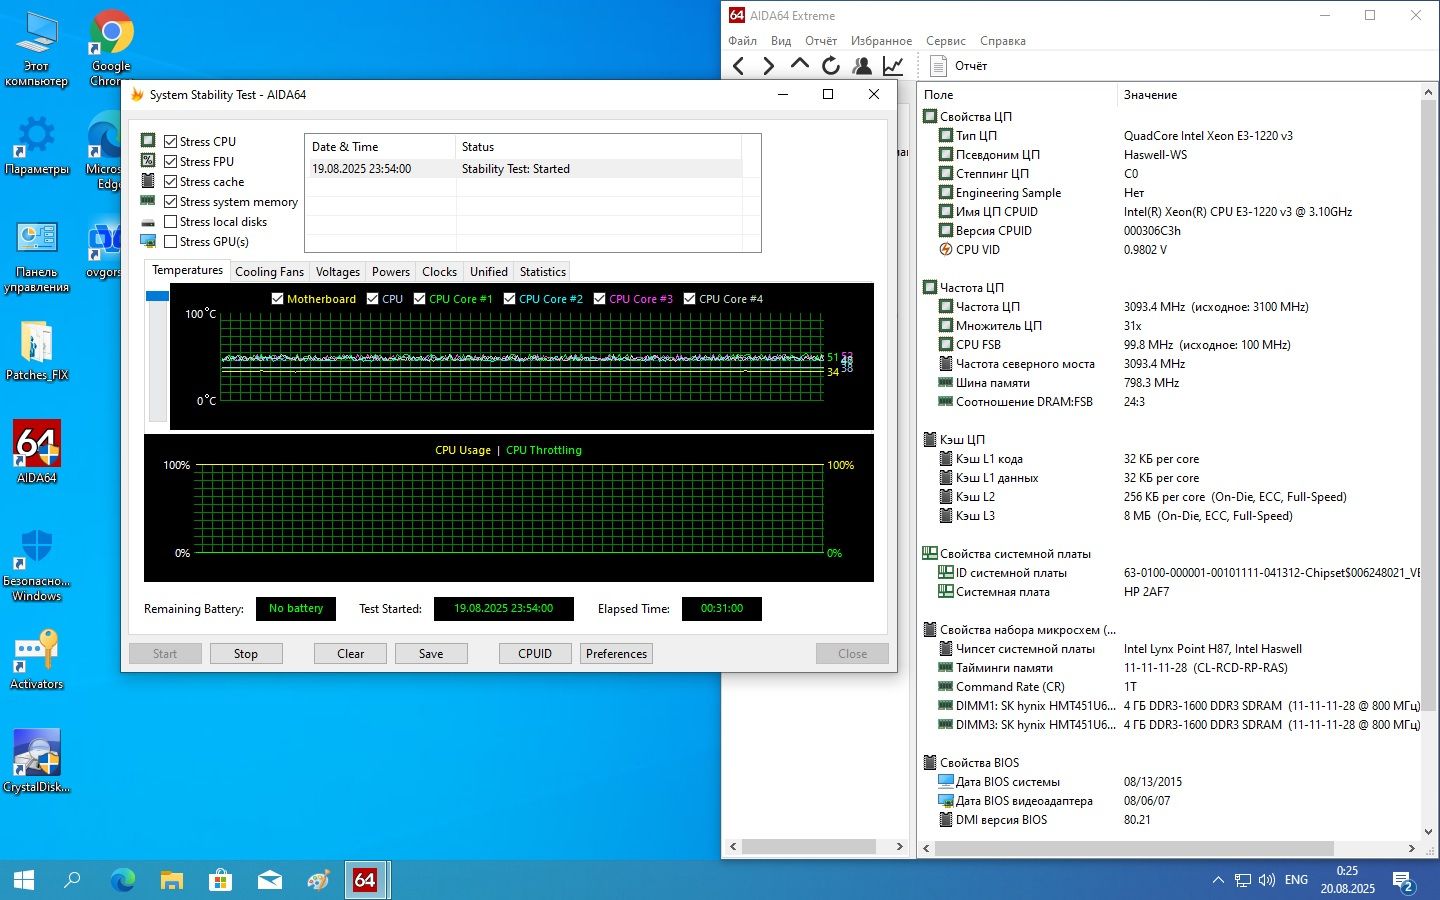Uncheck Stress FPU option

171,162
